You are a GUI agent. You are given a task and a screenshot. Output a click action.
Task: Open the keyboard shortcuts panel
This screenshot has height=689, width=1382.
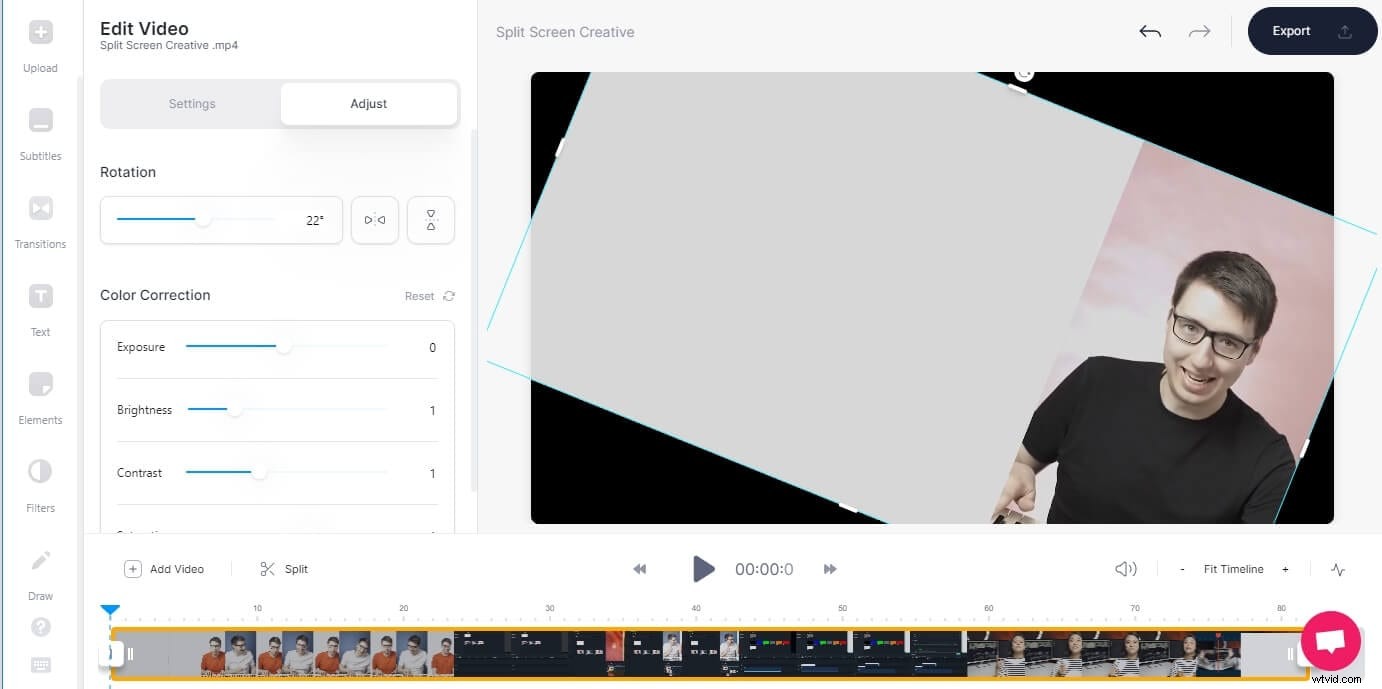[x=40, y=664]
